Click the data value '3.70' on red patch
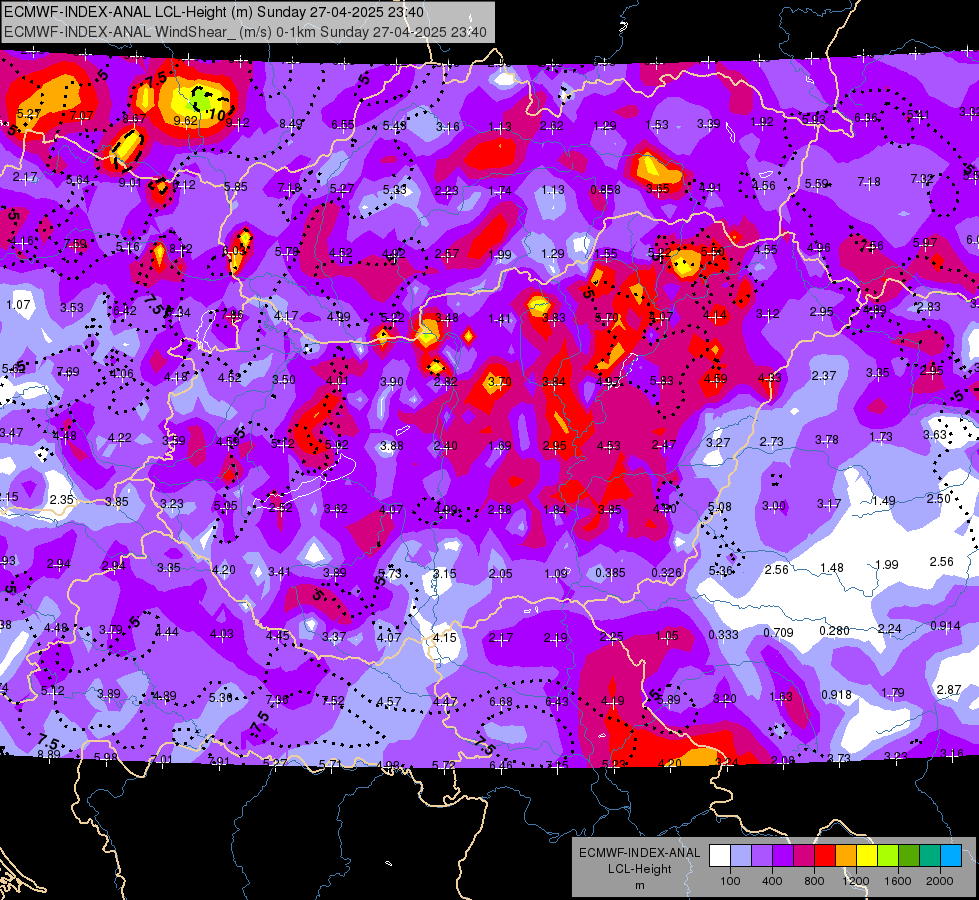979x900 pixels. coord(499,381)
